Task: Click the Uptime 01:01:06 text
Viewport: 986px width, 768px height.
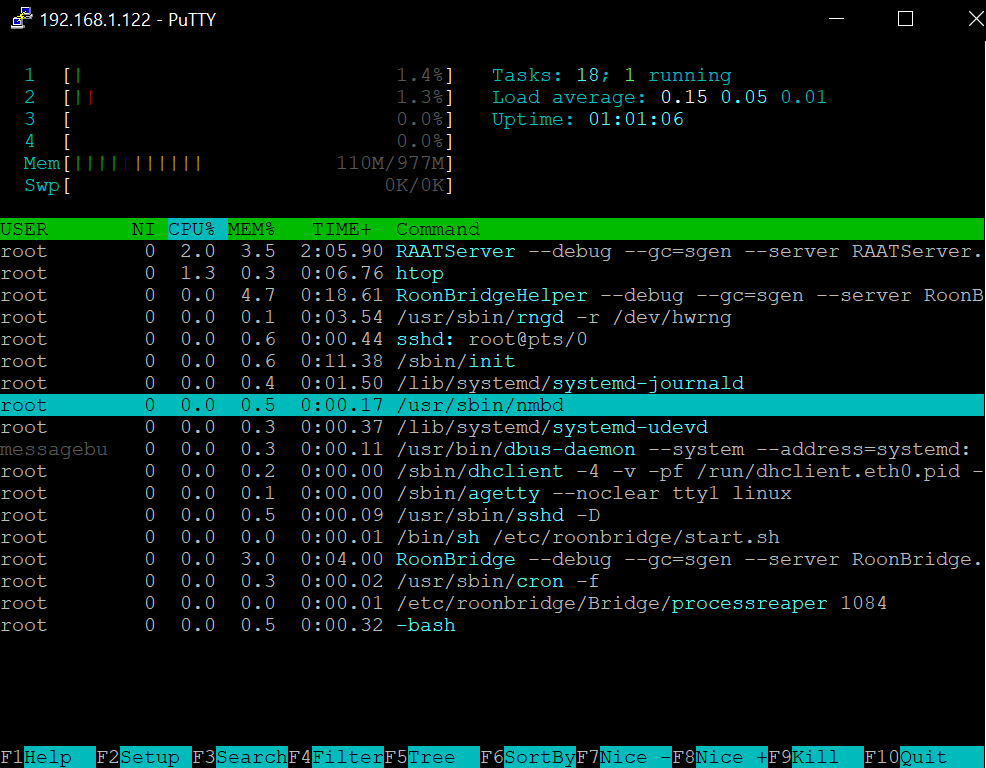Action: [587, 120]
